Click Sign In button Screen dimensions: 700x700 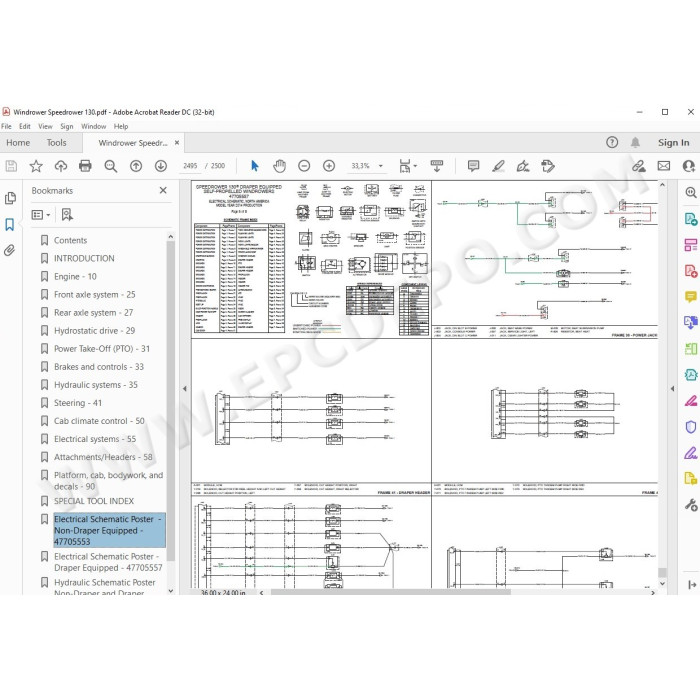click(x=673, y=142)
